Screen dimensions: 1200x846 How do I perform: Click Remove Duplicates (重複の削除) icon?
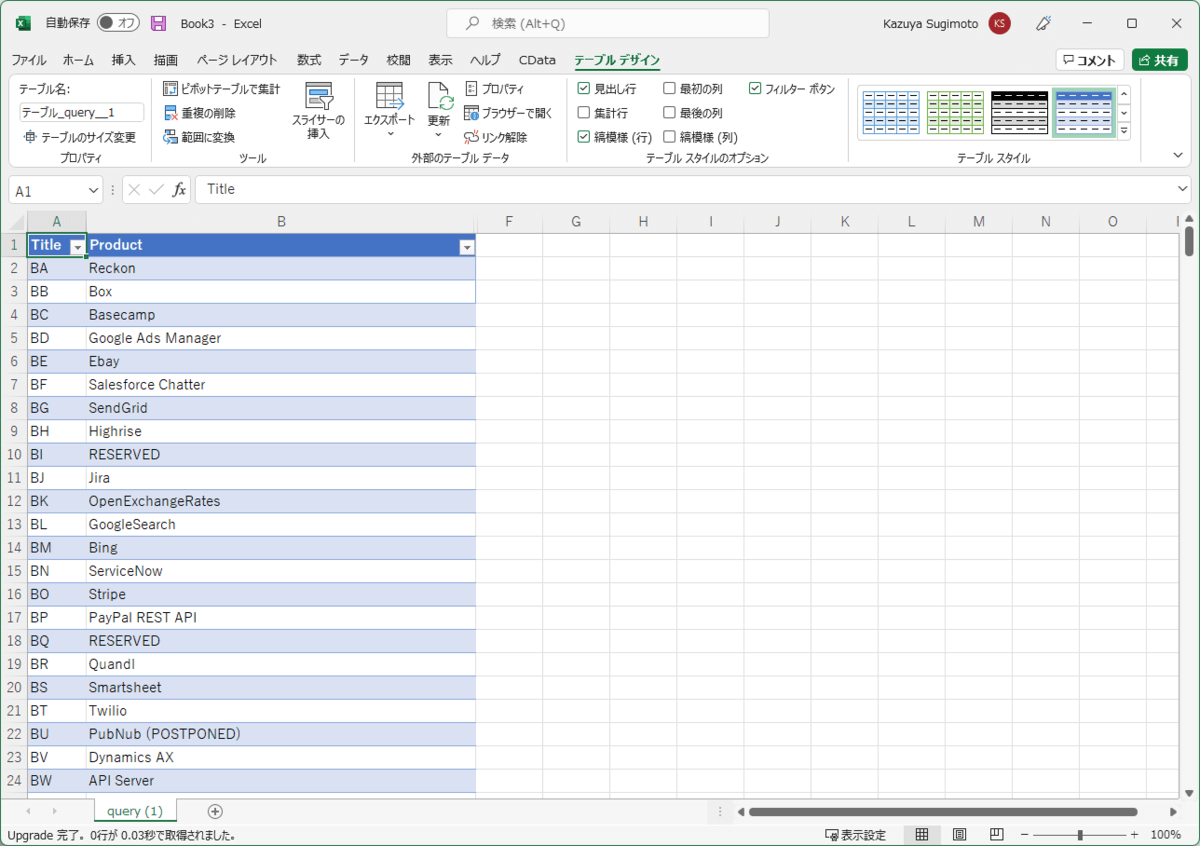(x=170, y=113)
